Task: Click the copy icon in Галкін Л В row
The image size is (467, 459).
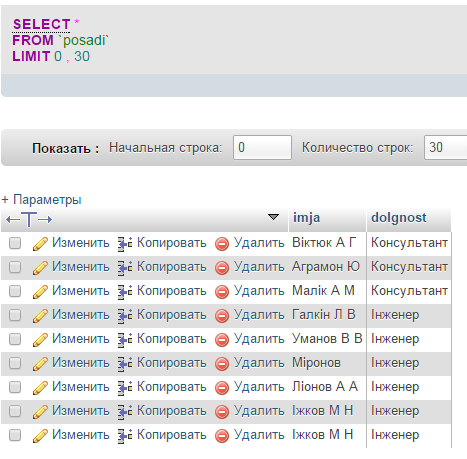Action: [125, 316]
